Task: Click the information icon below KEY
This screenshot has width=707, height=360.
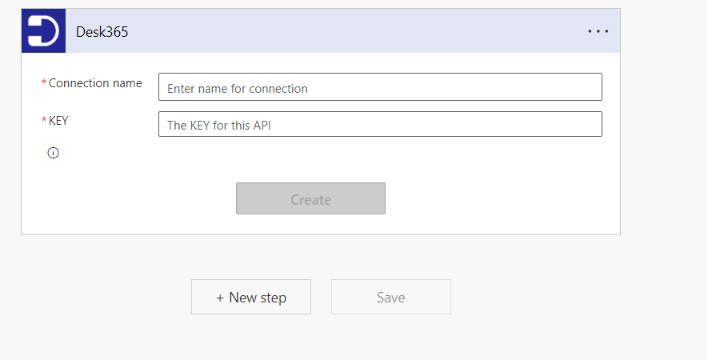Action: (x=53, y=153)
